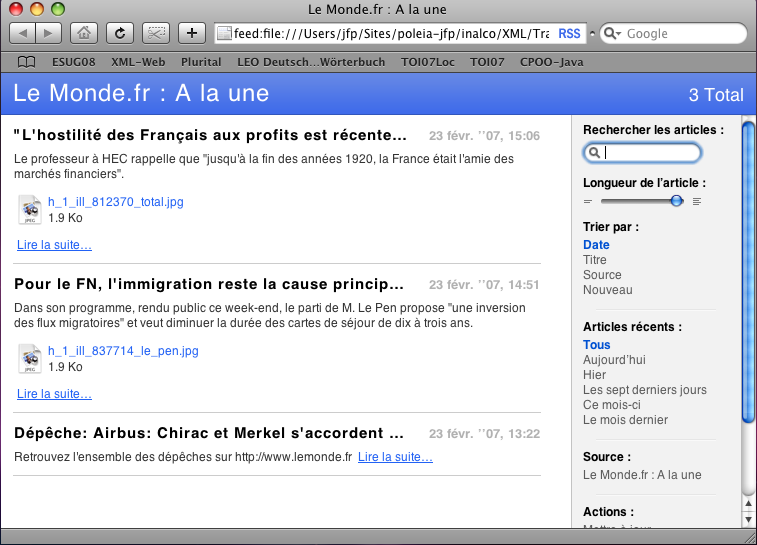757x545 pixels.
Task: Click the Web Clip scissors icon
Action: click(156, 33)
